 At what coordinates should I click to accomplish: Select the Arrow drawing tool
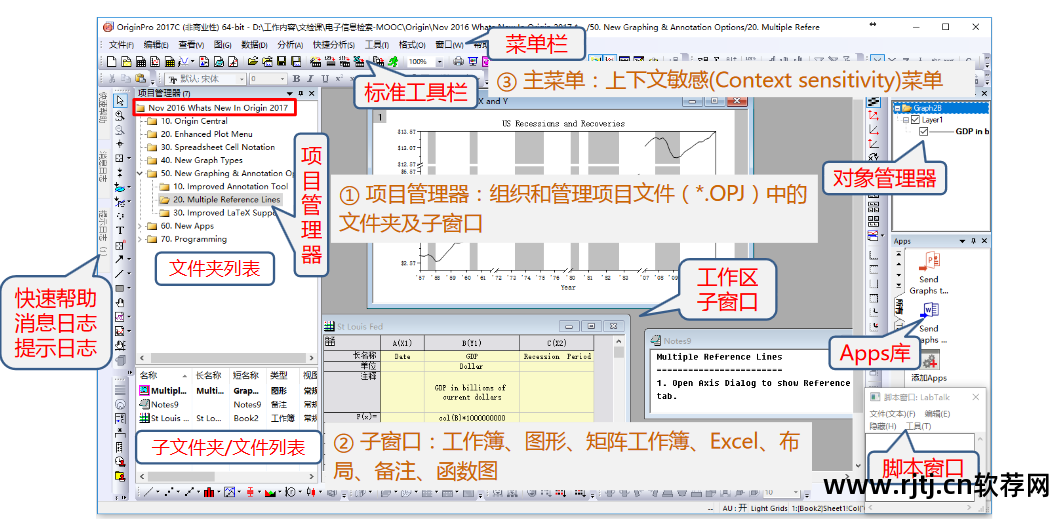[x=120, y=259]
